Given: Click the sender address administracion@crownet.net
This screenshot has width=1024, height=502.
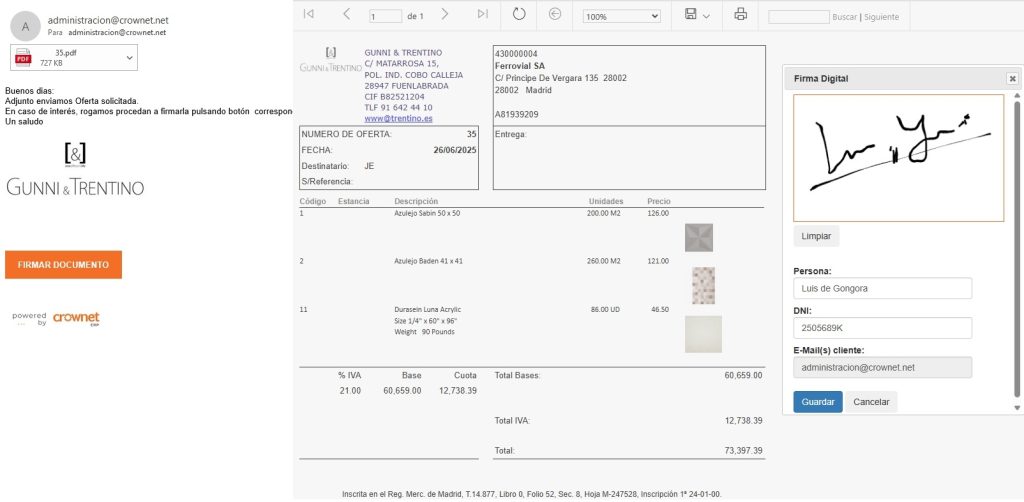Looking at the screenshot, I should 108,20.
